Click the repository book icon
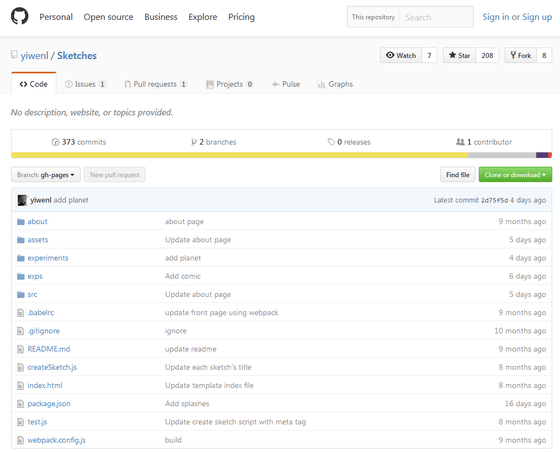The width and height of the screenshot is (560, 452). coord(14,55)
